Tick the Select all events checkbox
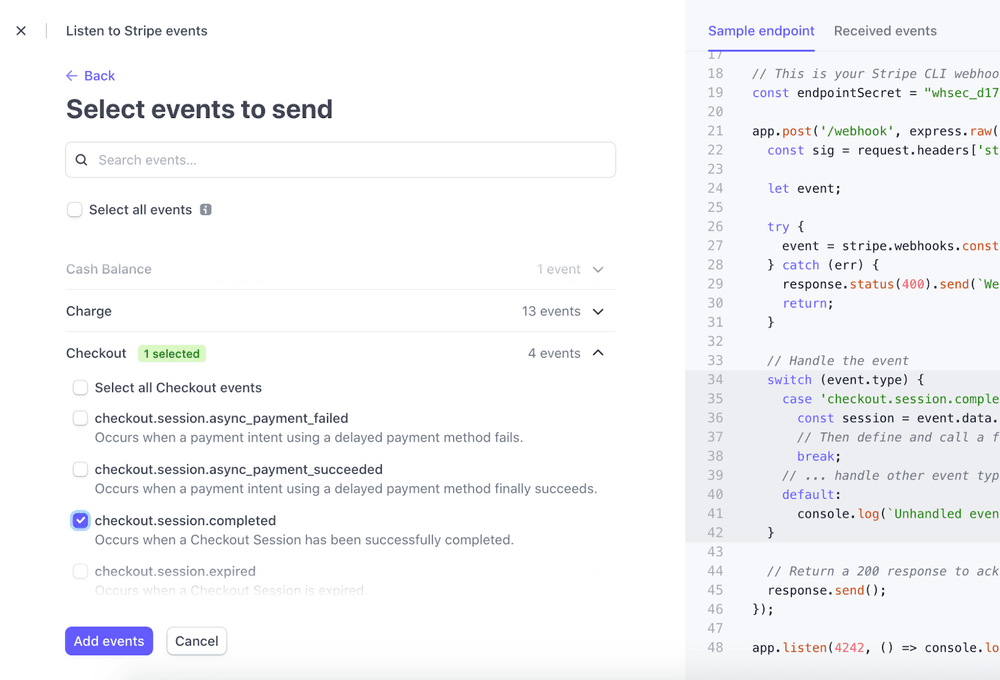Screen dimensions: 1000x680 coord(75,210)
